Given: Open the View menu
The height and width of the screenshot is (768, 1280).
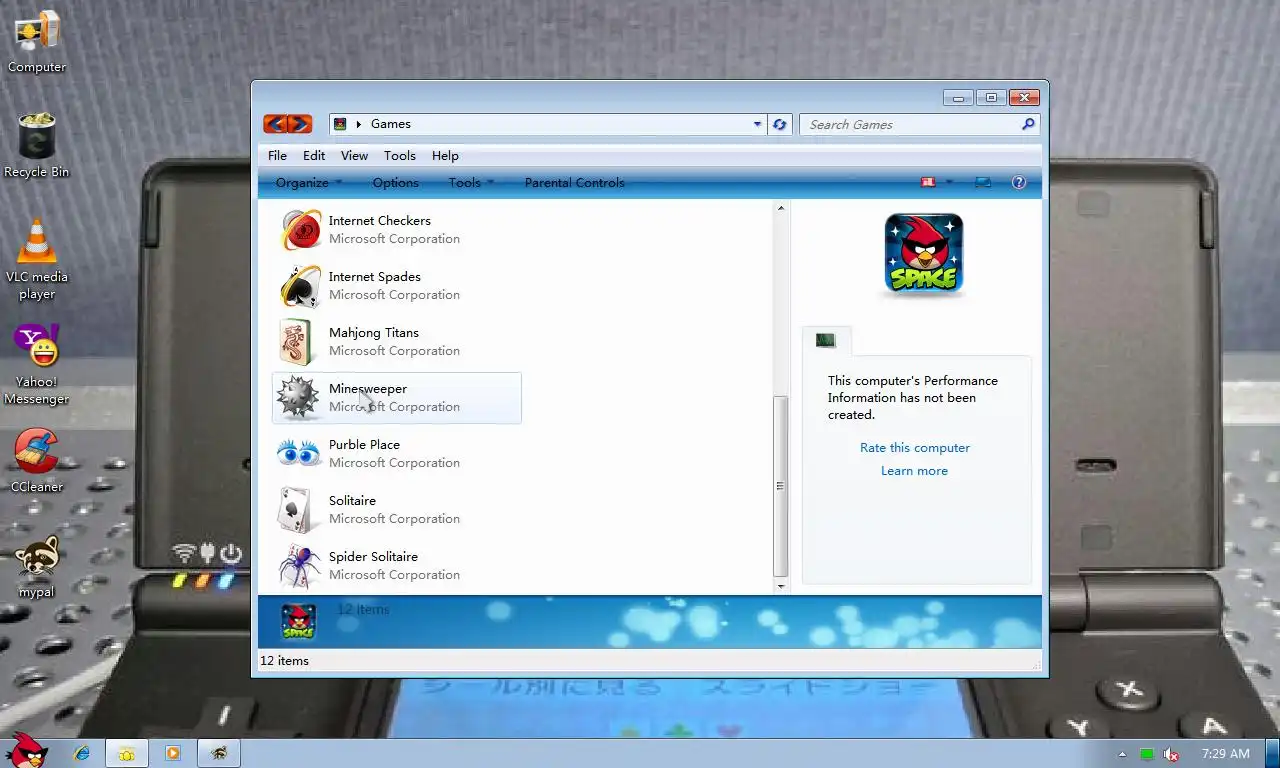Looking at the screenshot, I should [354, 155].
